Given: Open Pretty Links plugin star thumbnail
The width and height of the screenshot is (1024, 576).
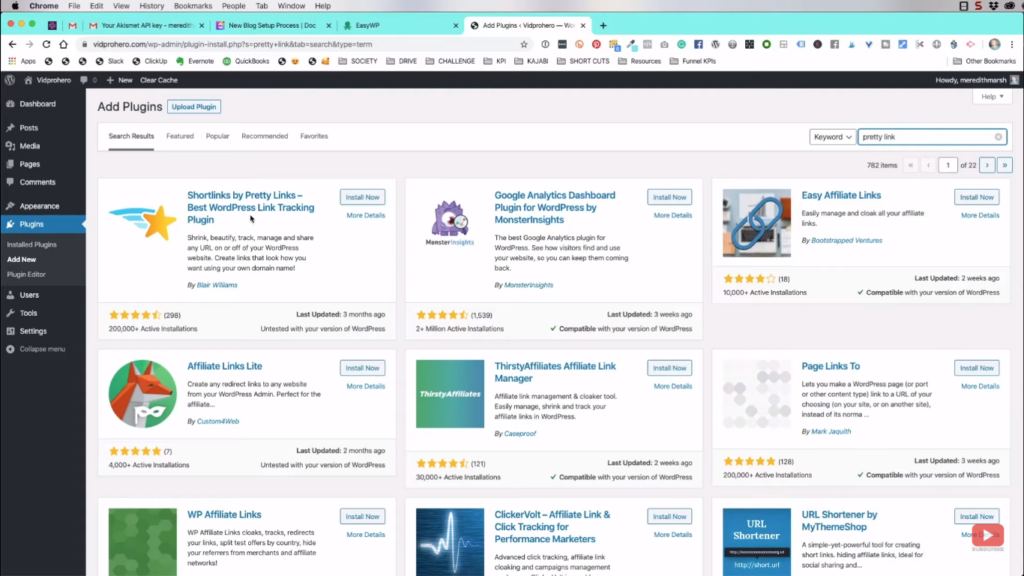Looking at the screenshot, I should (142, 223).
